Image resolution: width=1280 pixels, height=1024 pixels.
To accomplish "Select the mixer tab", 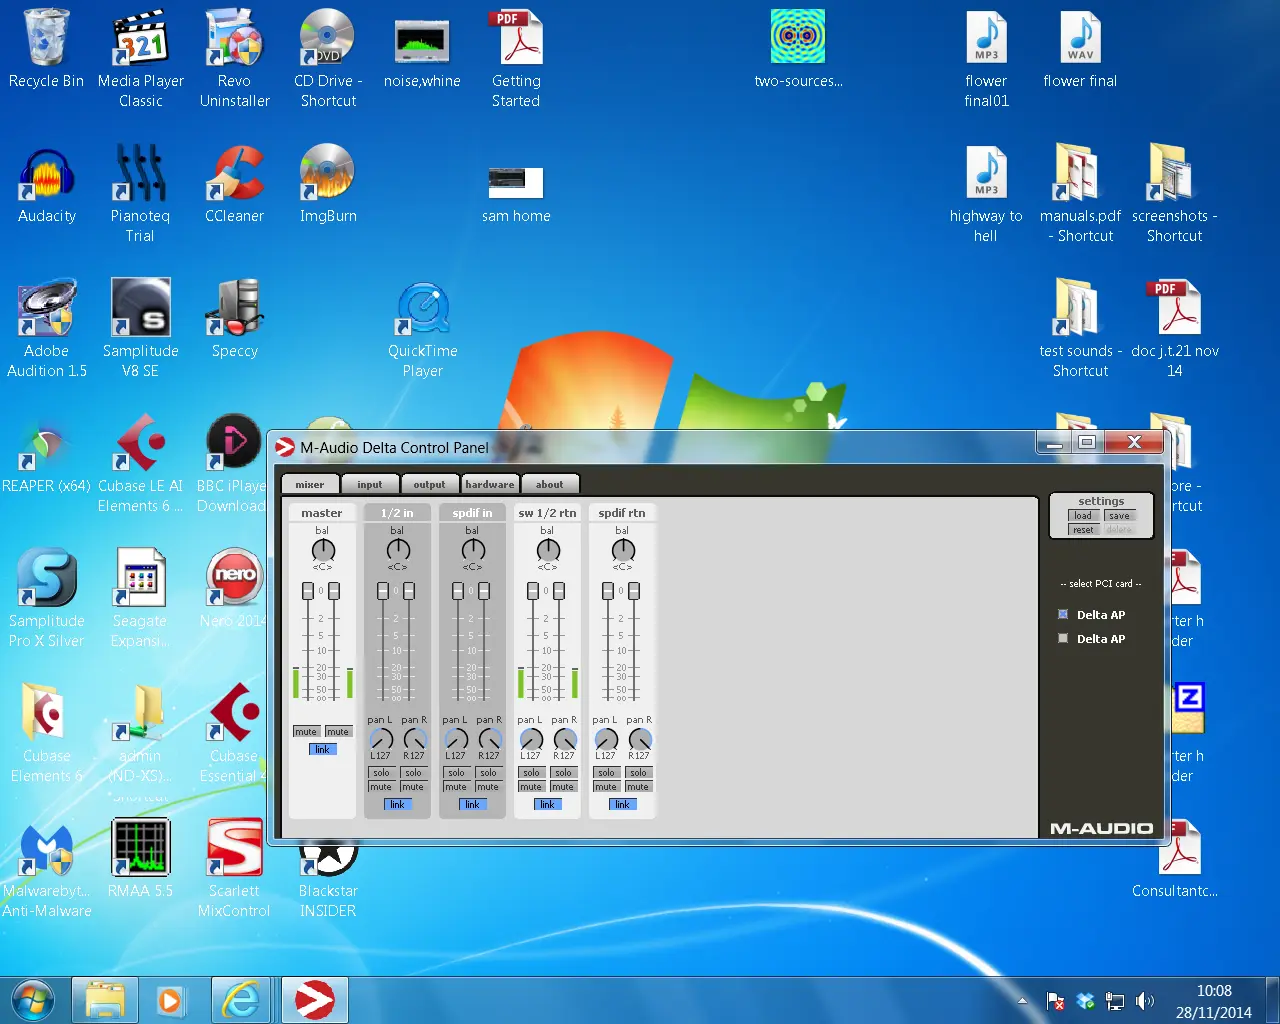I will point(310,484).
